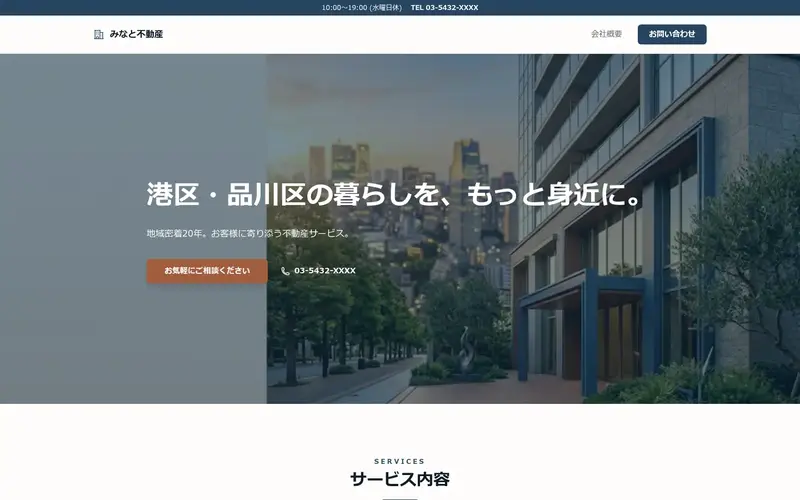Click the お問い合わせ button in header
Screen dimensions: 800x500
[x=672, y=34]
